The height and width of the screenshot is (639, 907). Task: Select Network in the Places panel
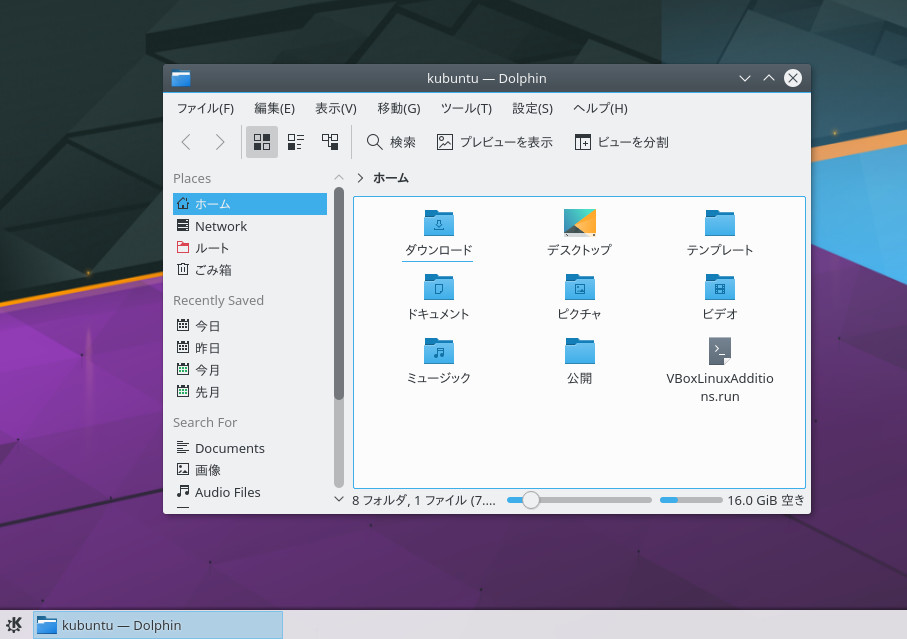221,226
